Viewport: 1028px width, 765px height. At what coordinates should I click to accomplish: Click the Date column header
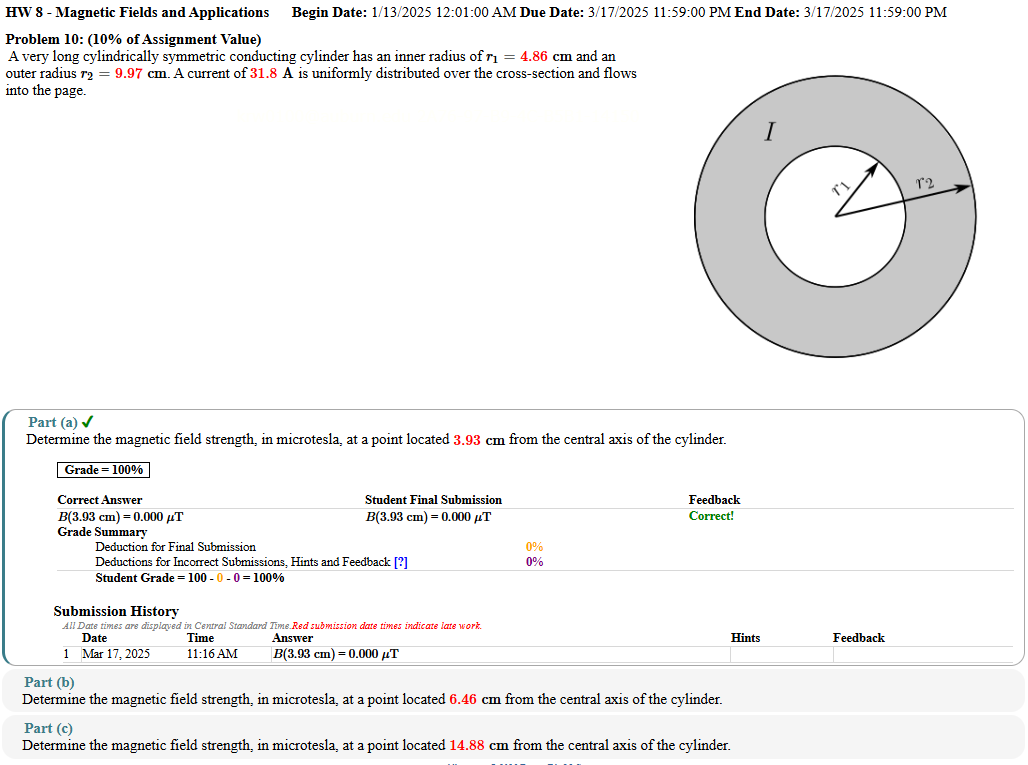94,637
